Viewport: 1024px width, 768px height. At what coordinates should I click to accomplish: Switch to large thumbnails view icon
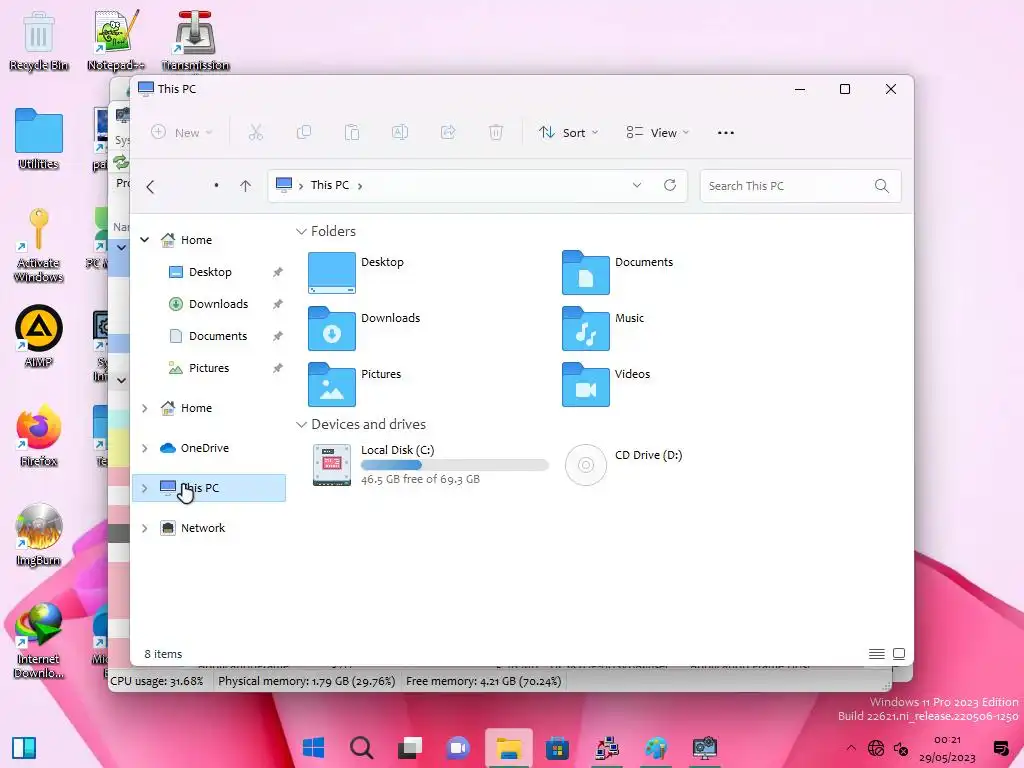pyautogui.click(x=899, y=654)
